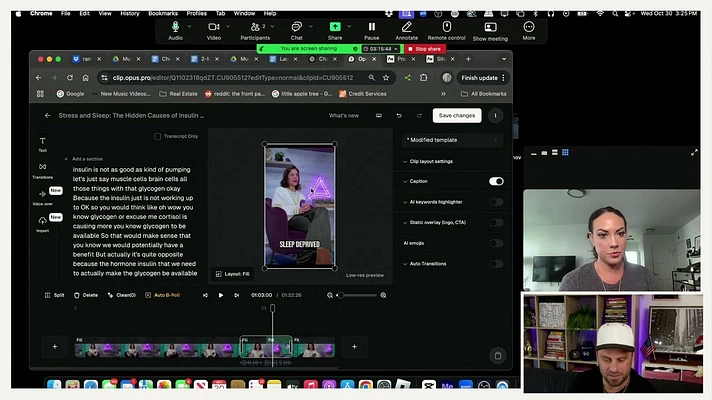Click the Auto B-Roll tool
712x400 pixels.
coord(163,295)
